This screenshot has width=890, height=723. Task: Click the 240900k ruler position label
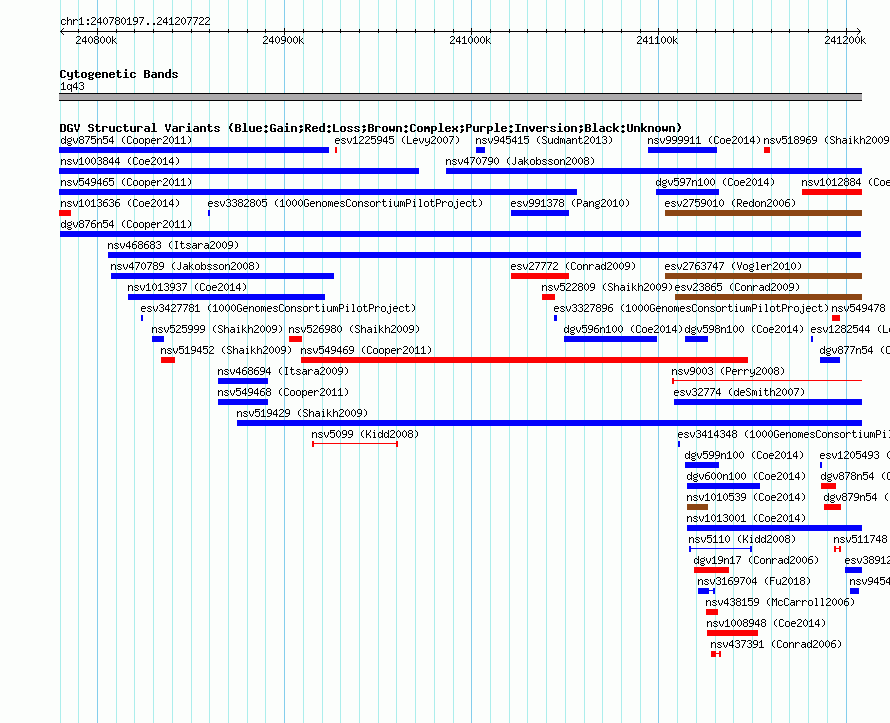[283, 40]
